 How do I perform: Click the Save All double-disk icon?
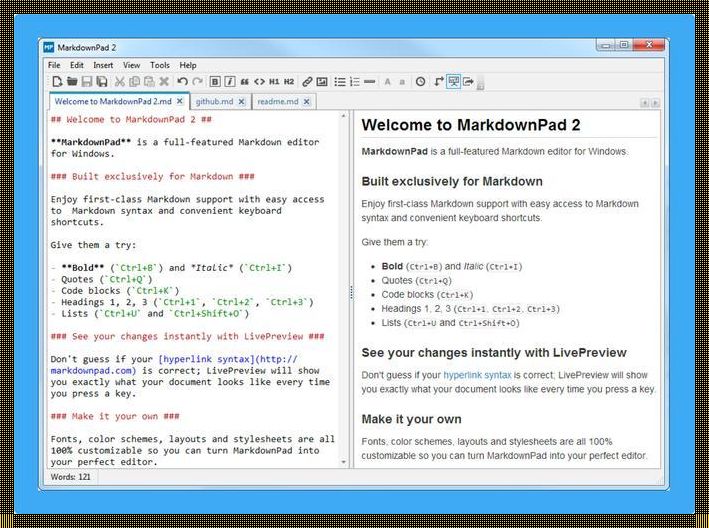102,82
